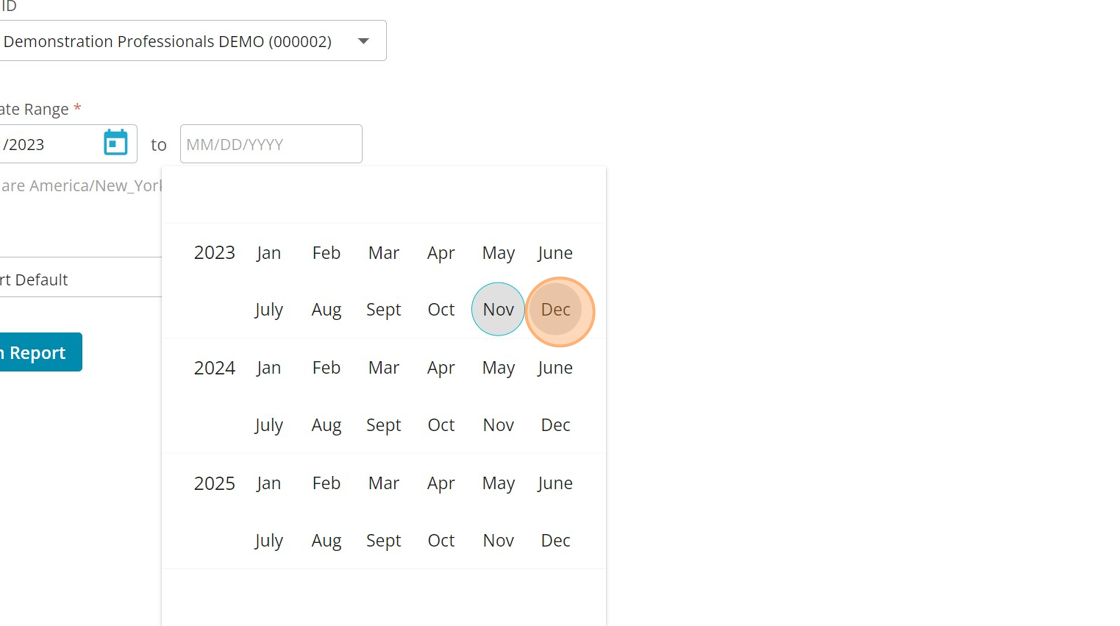Select Dec 2023 in month picker
This screenshot has width=1120, height=626.
pos(555,310)
